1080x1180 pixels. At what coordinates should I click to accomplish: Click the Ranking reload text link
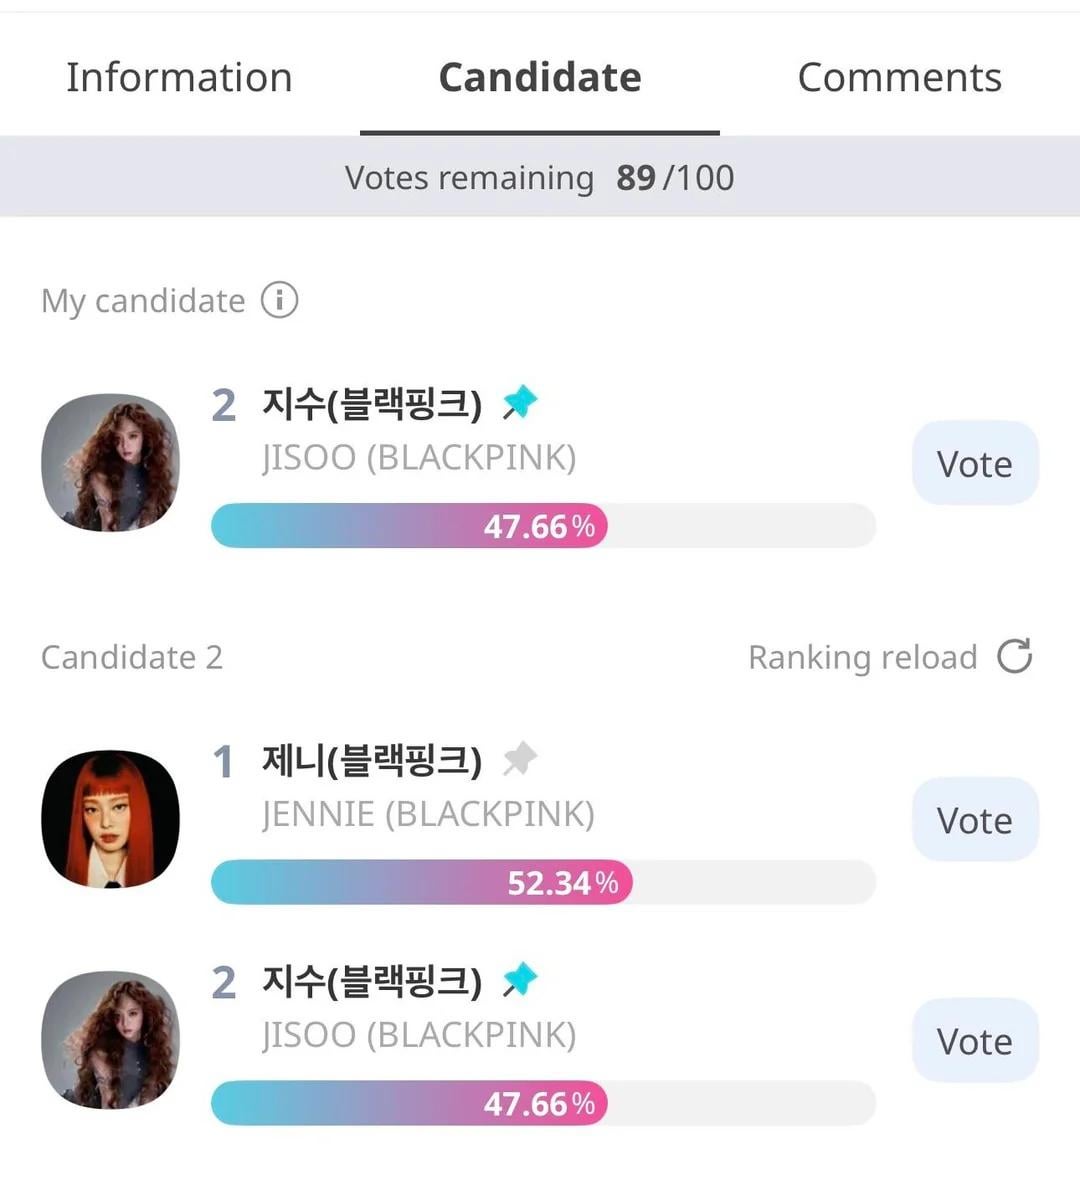click(x=862, y=657)
